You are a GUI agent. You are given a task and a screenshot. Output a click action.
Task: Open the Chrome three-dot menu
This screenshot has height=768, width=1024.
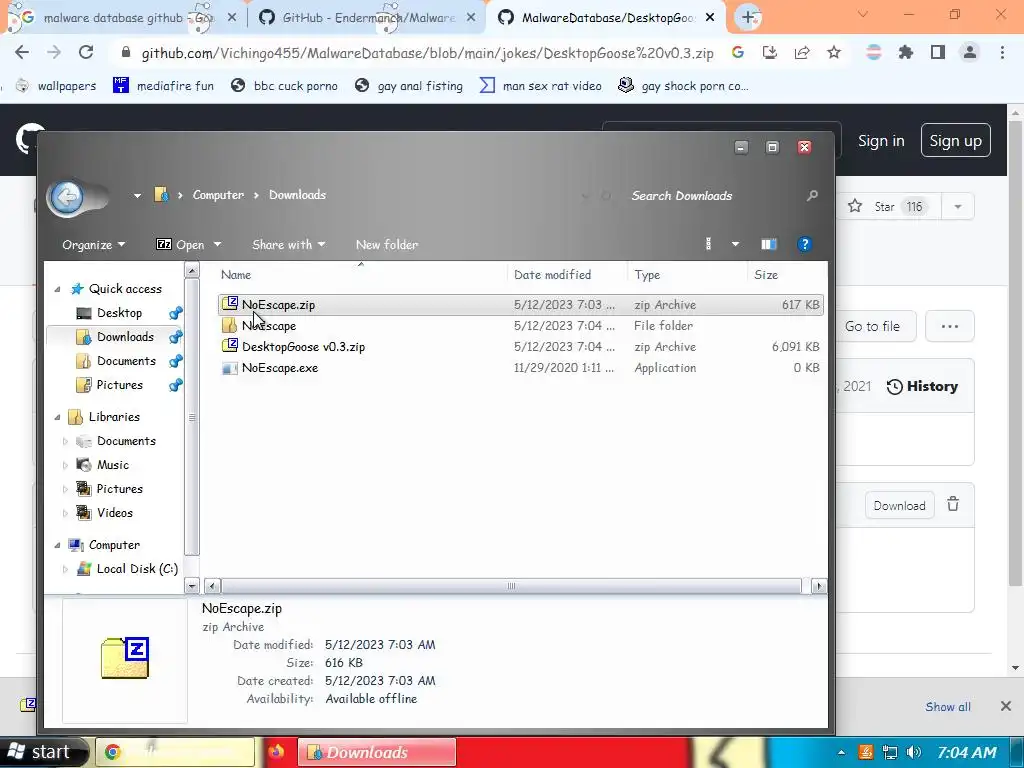click(1002, 52)
